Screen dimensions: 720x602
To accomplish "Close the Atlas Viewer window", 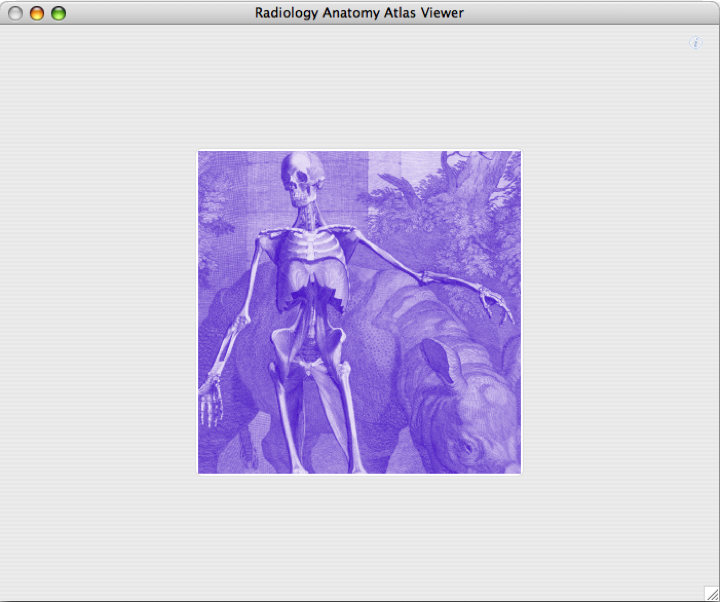I will coord(15,13).
